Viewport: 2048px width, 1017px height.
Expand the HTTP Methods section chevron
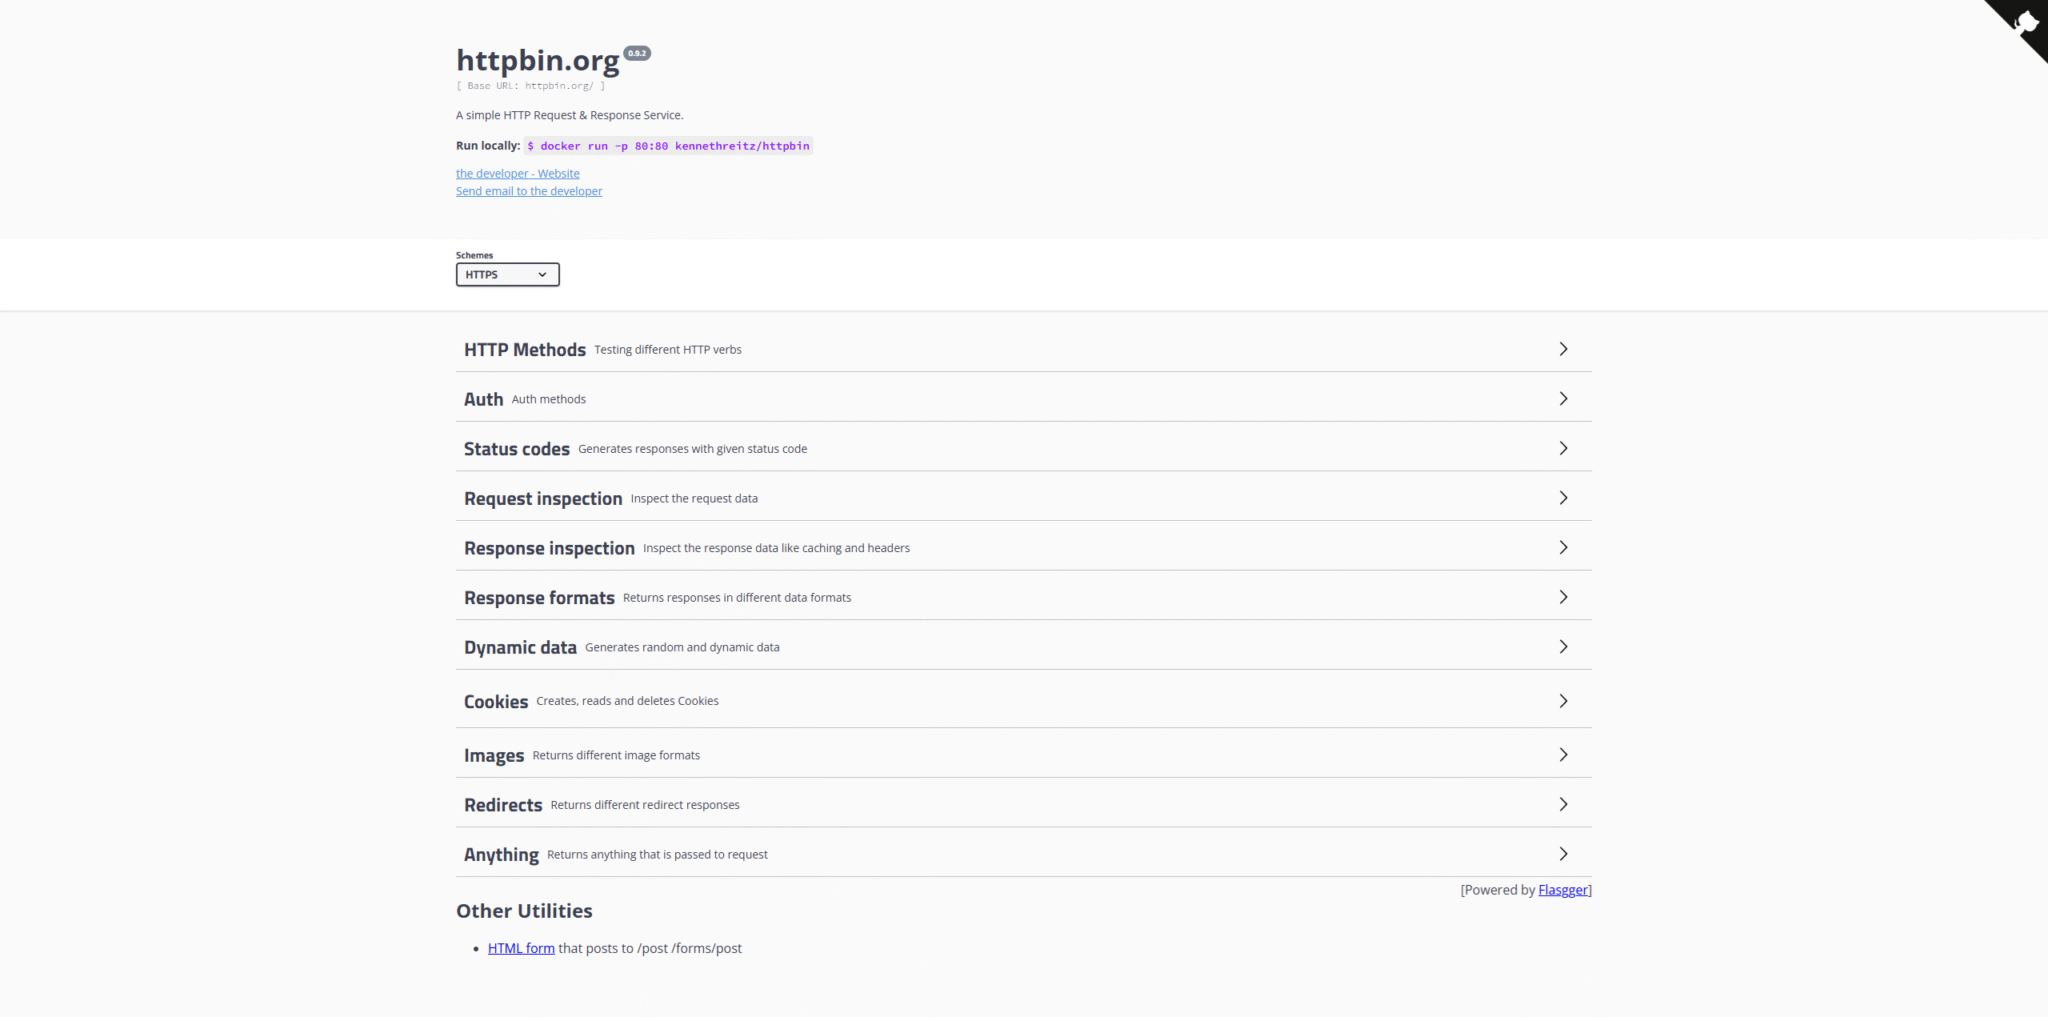[1563, 348]
